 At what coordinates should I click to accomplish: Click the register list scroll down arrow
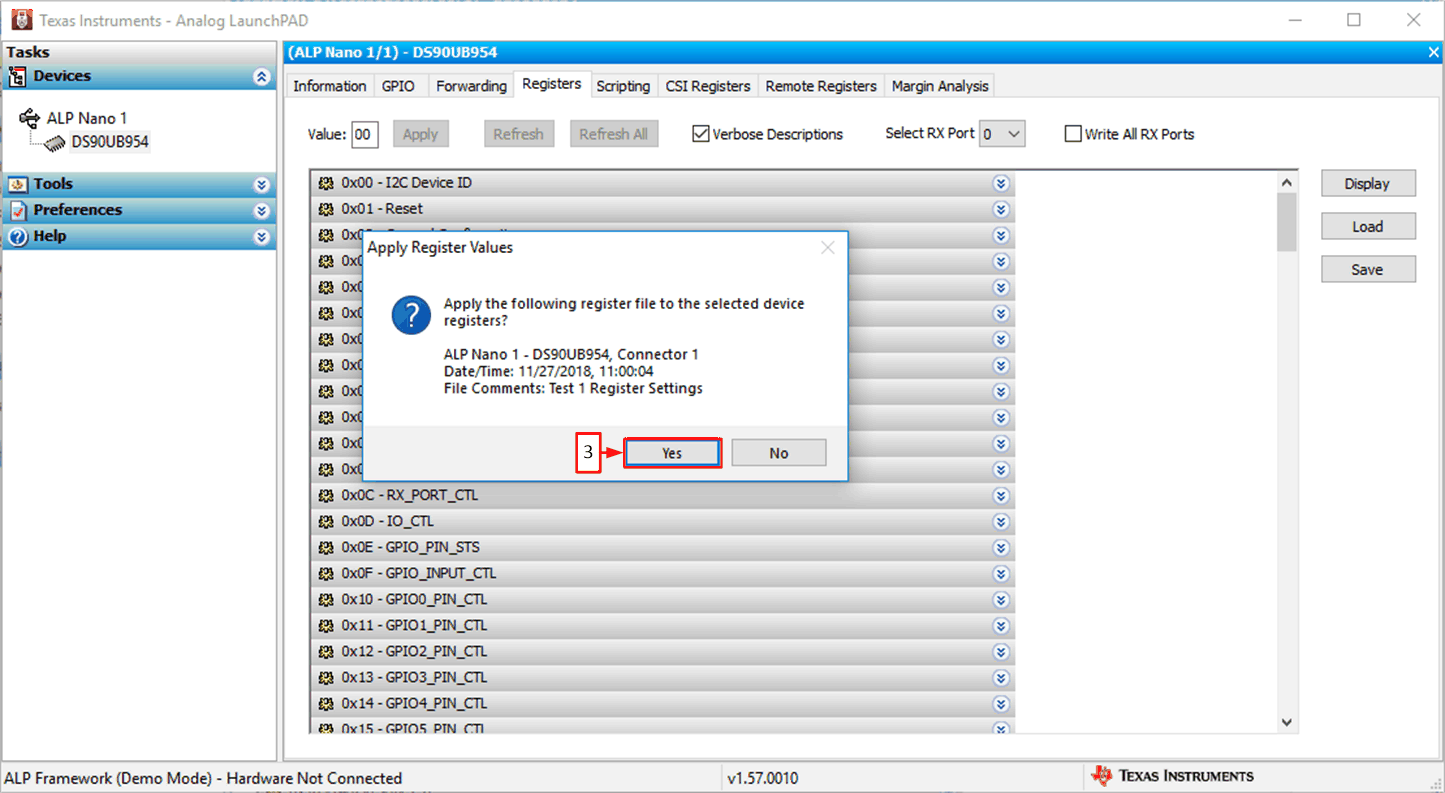(1287, 722)
